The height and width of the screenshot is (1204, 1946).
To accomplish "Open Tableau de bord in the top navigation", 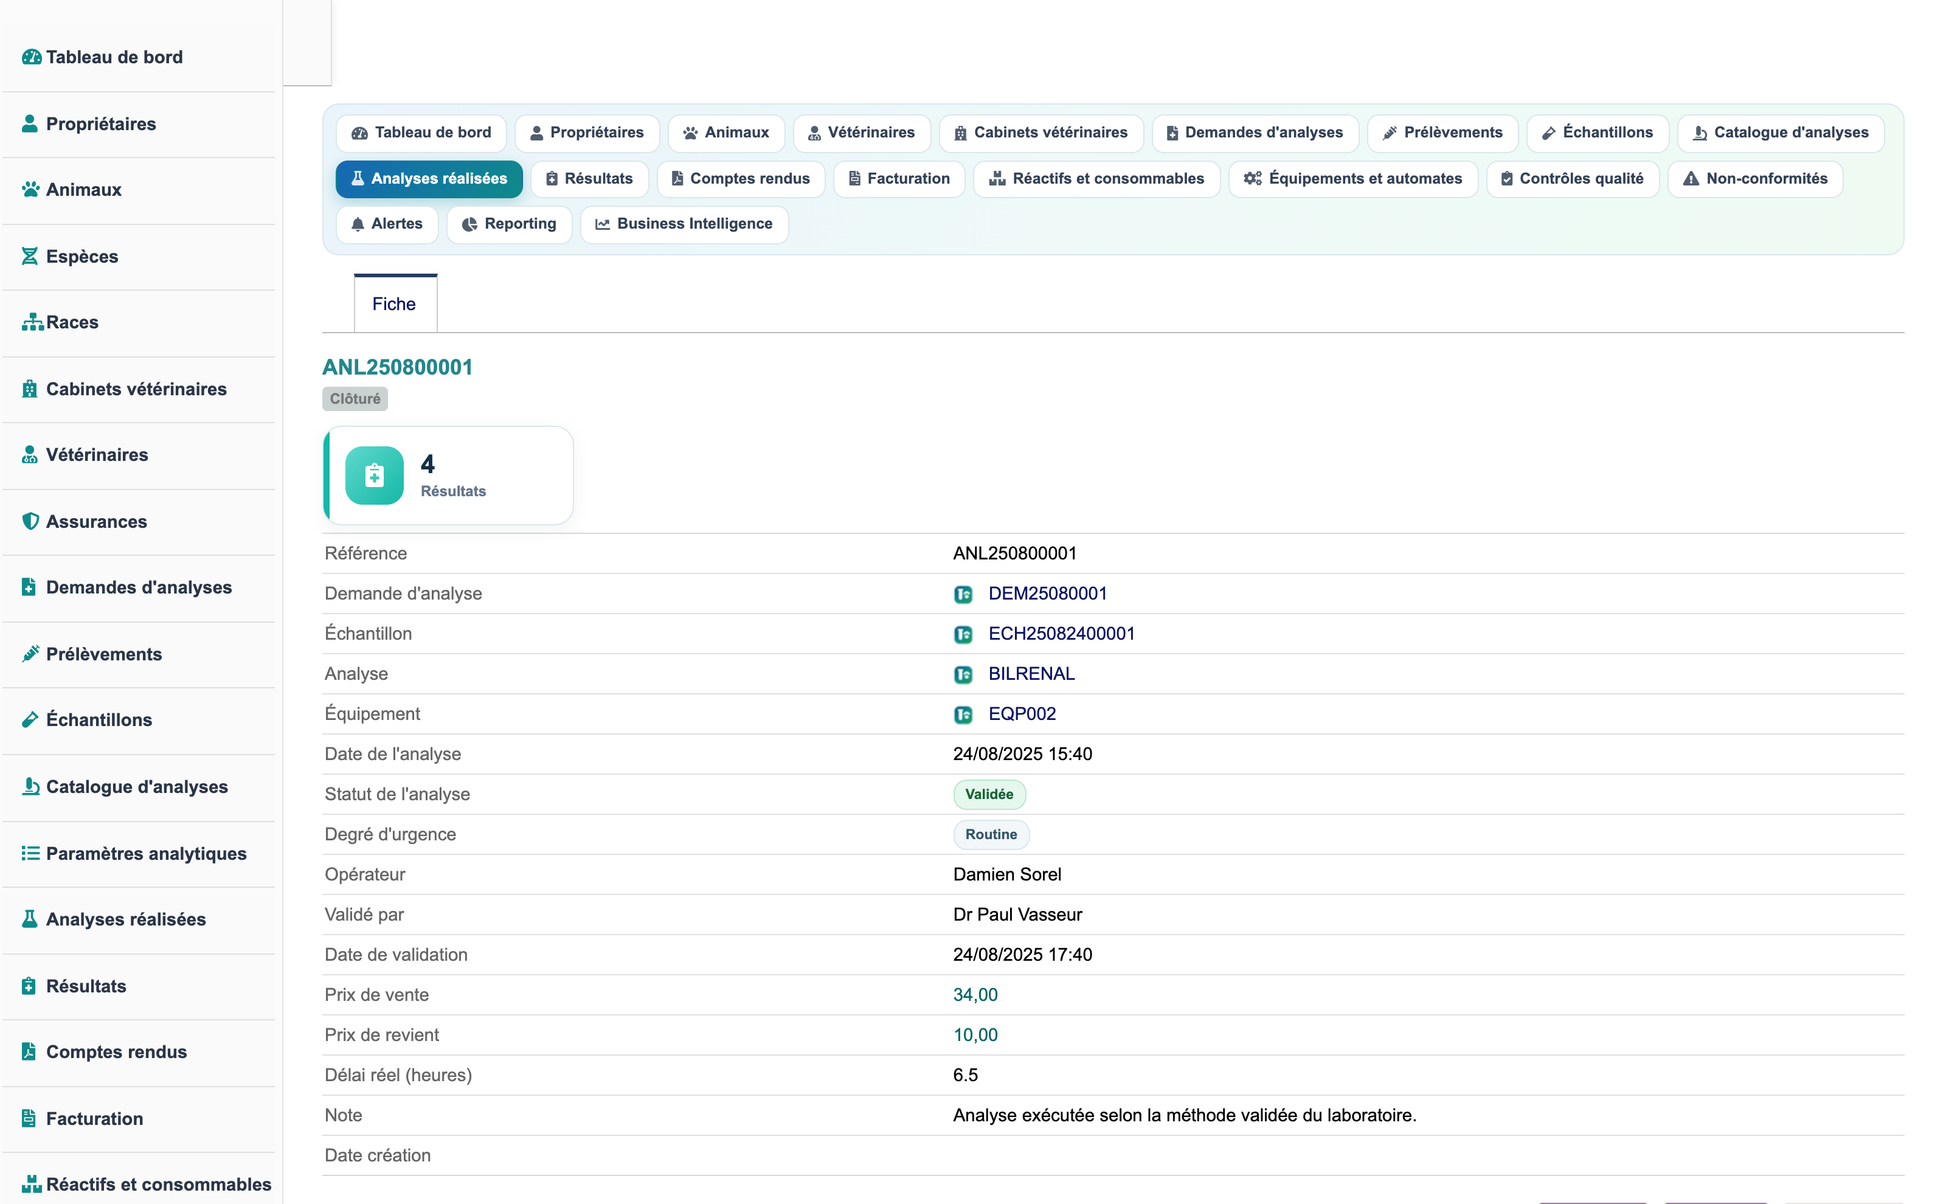I will tap(421, 133).
